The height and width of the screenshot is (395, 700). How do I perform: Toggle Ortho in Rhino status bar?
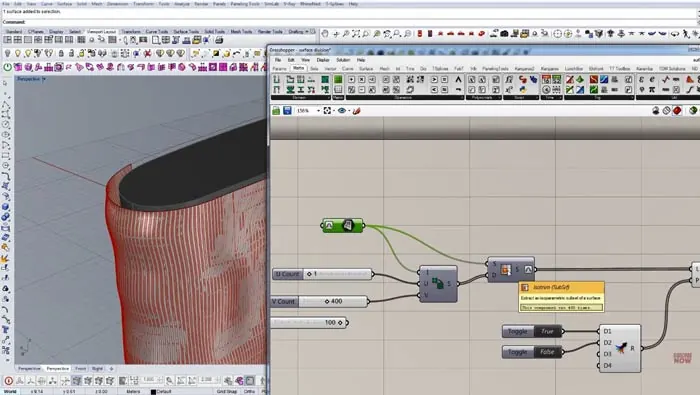(249, 391)
